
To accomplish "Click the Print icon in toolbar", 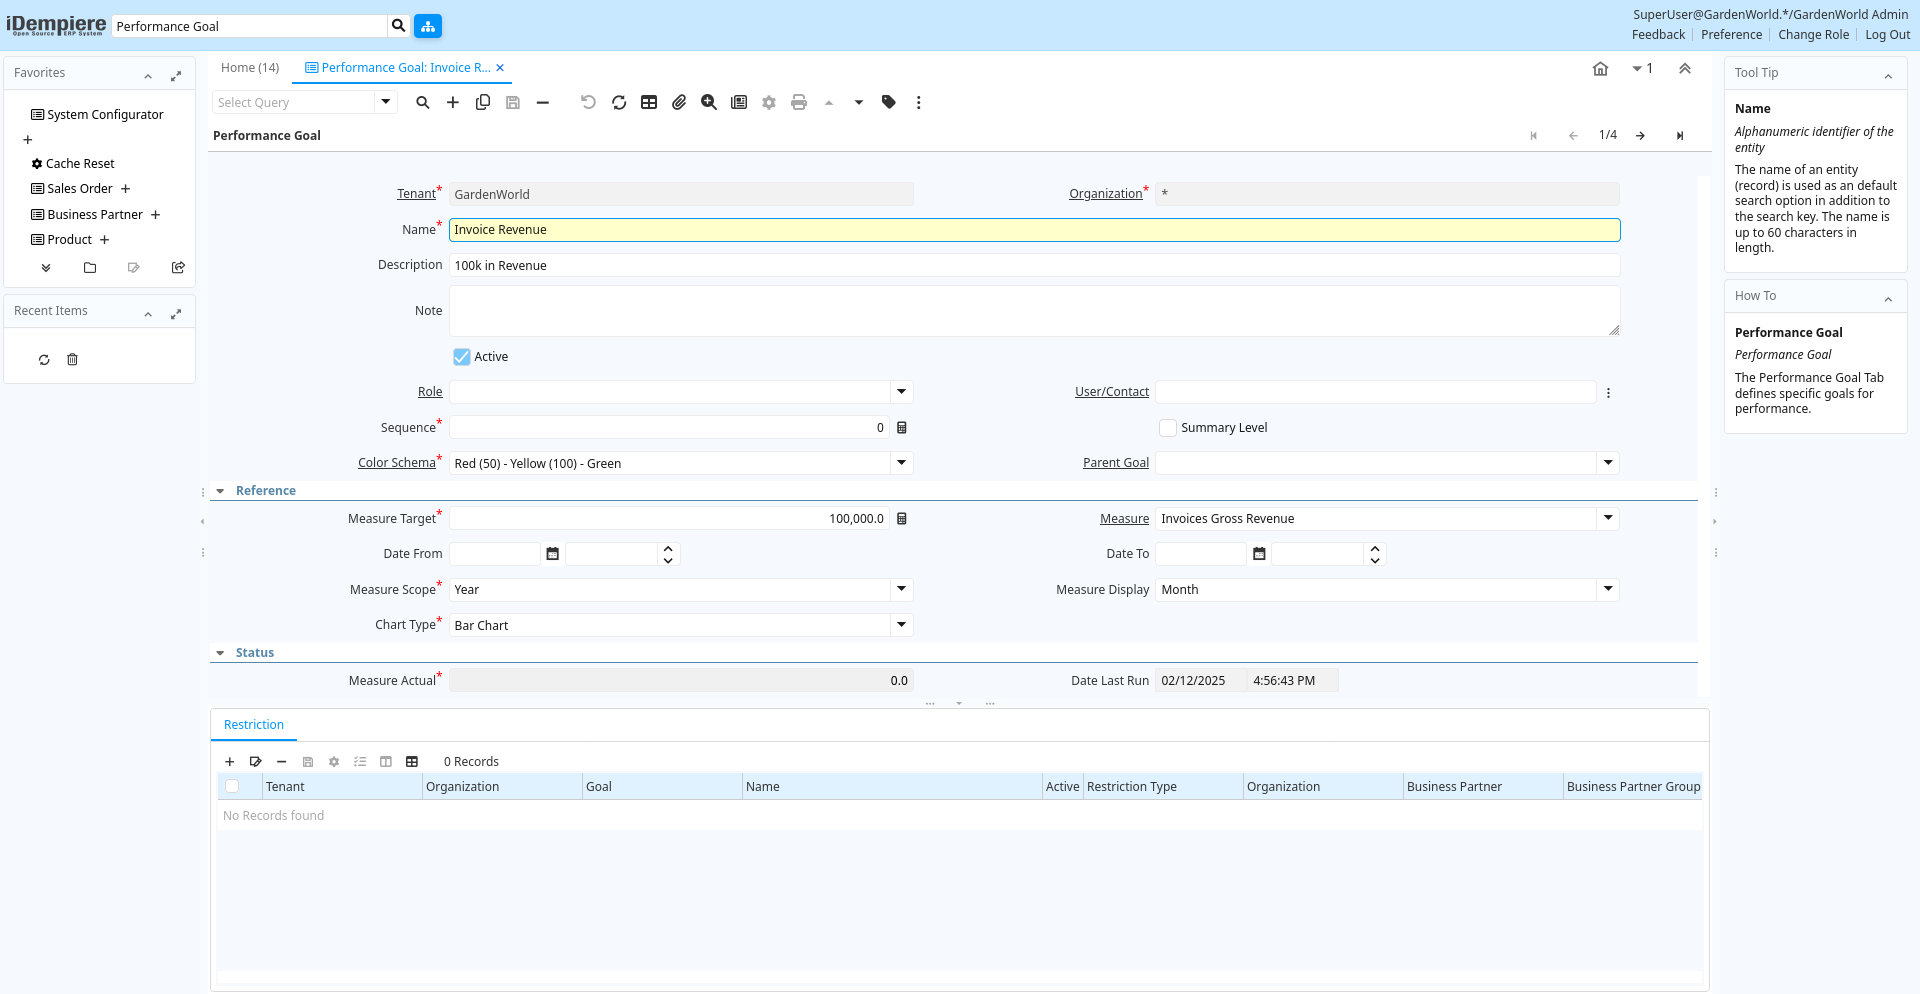I will pyautogui.click(x=799, y=103).
